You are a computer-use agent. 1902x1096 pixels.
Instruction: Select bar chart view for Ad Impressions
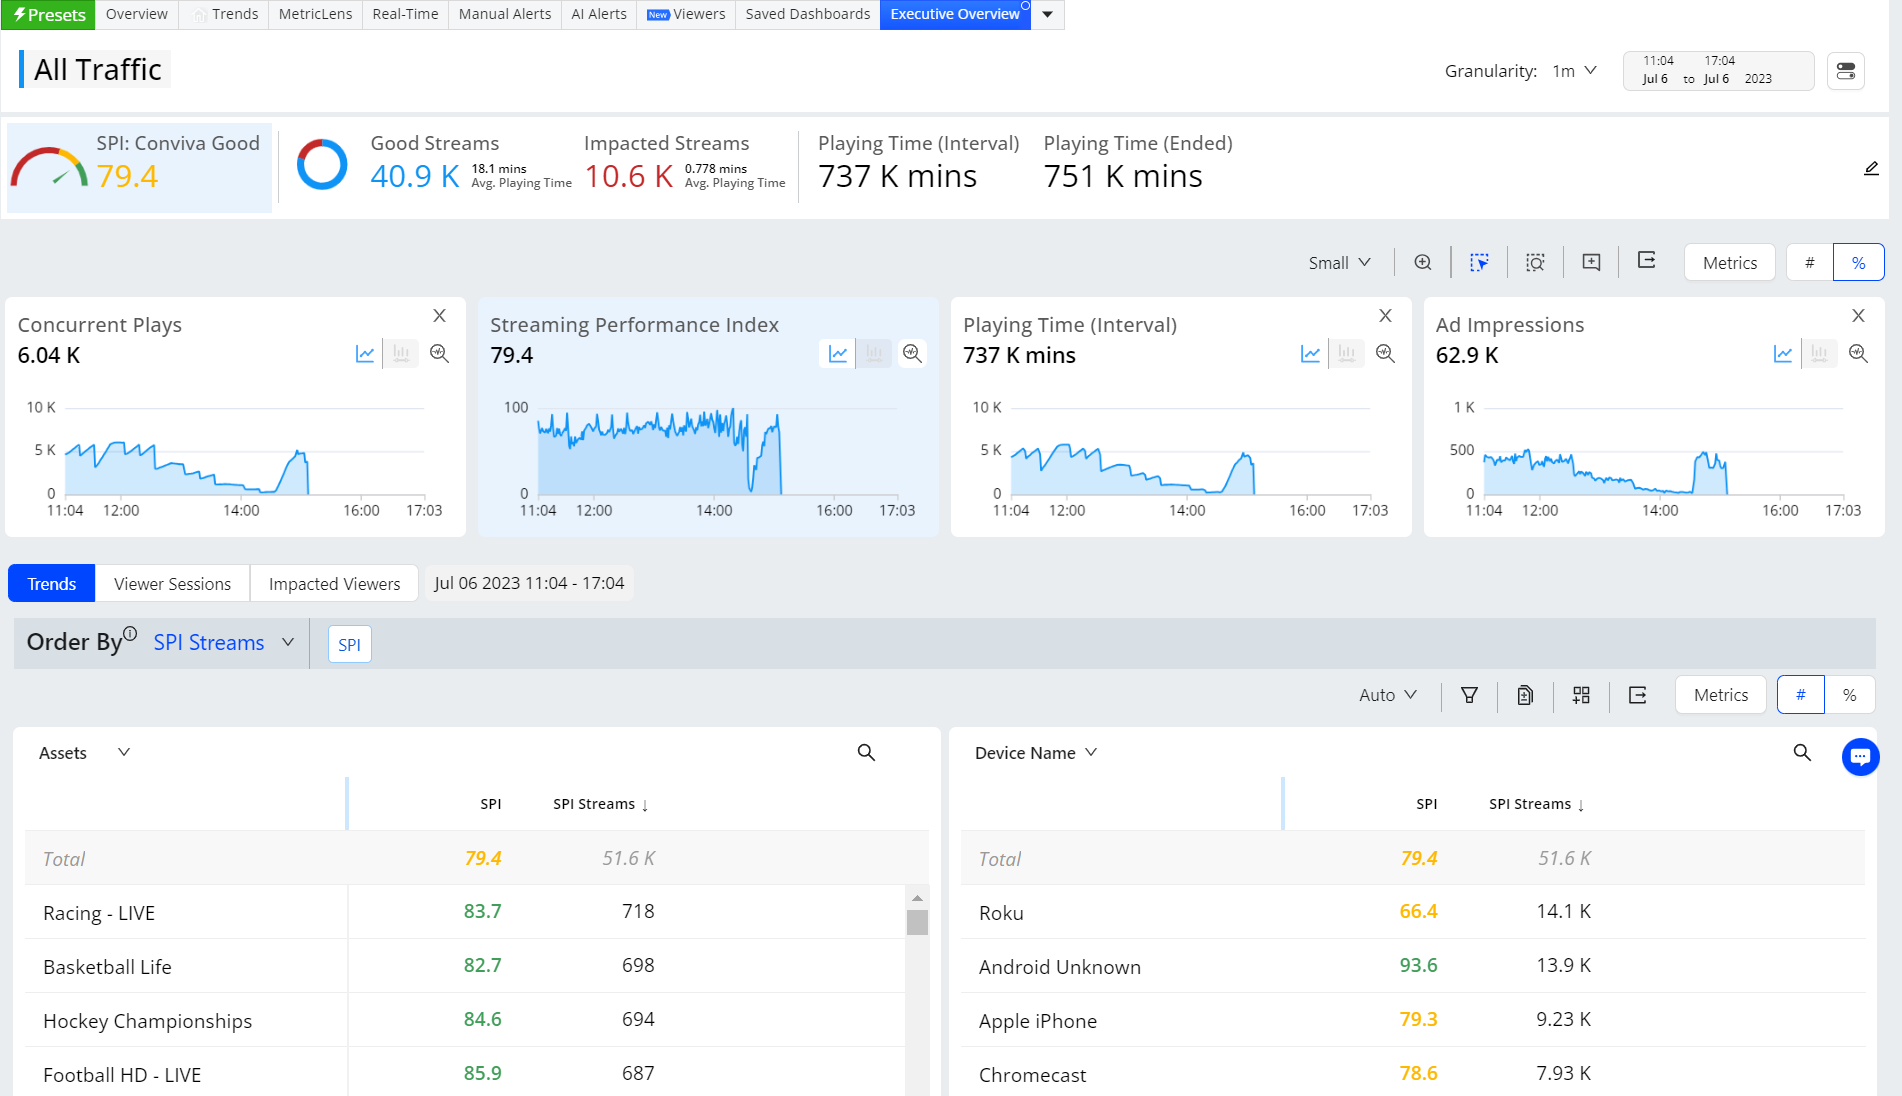[x=1819, y=354]
